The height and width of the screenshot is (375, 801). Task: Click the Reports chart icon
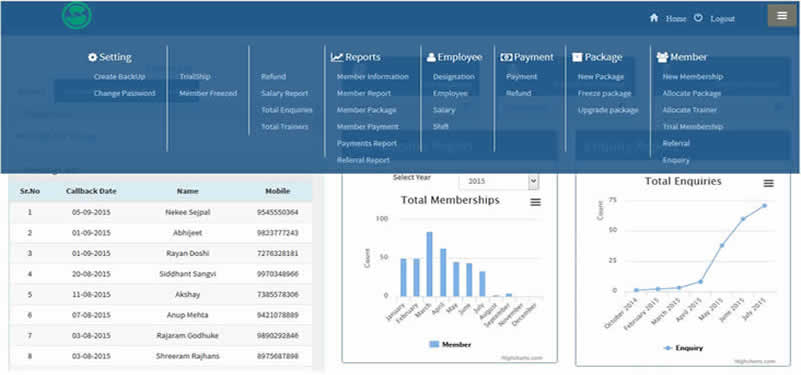pyautogui.click(x=337, y=58)
